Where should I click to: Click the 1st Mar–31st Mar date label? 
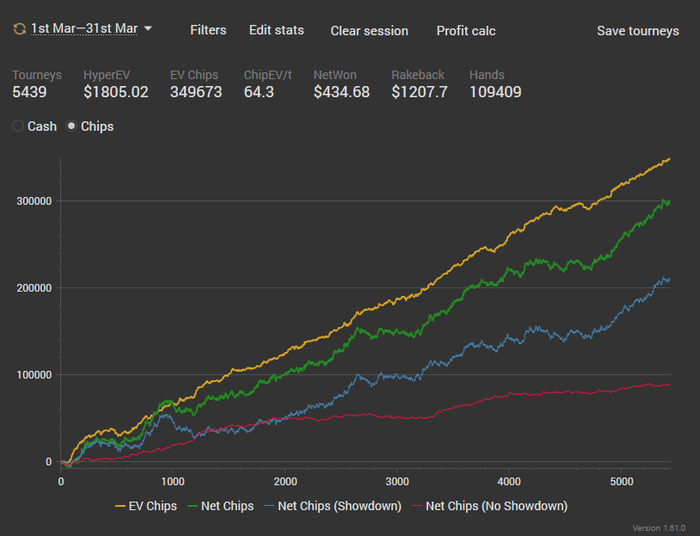84,29
